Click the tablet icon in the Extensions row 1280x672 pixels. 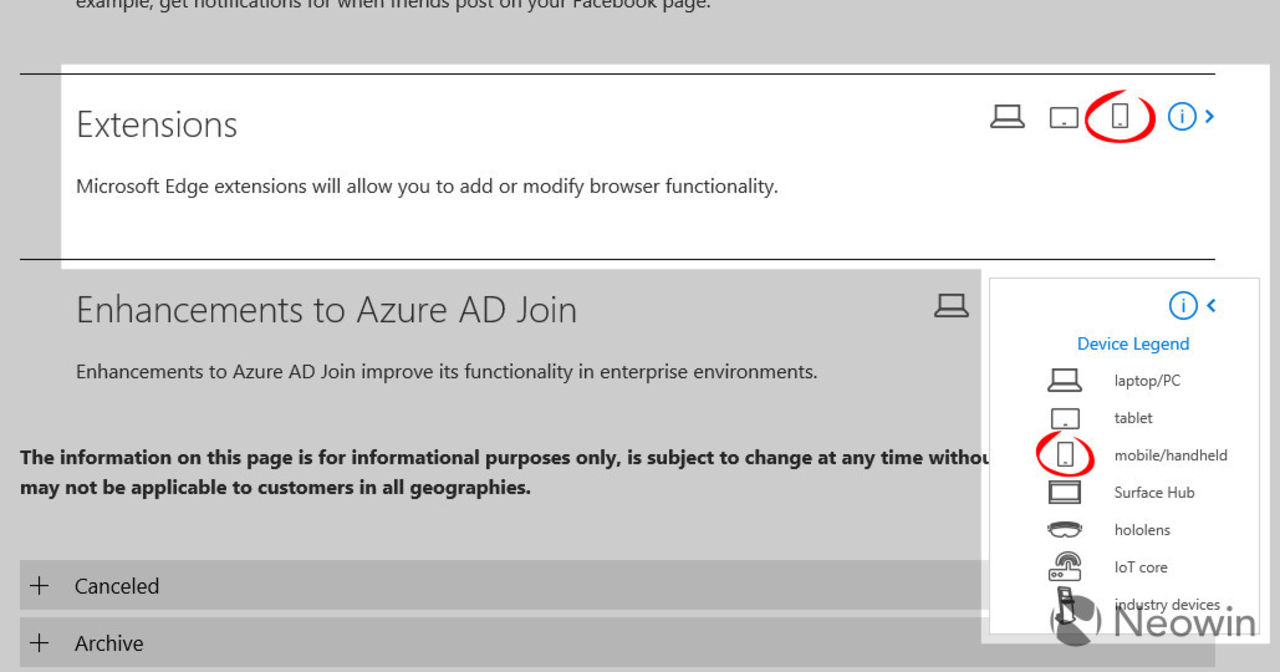(1063, 118)
